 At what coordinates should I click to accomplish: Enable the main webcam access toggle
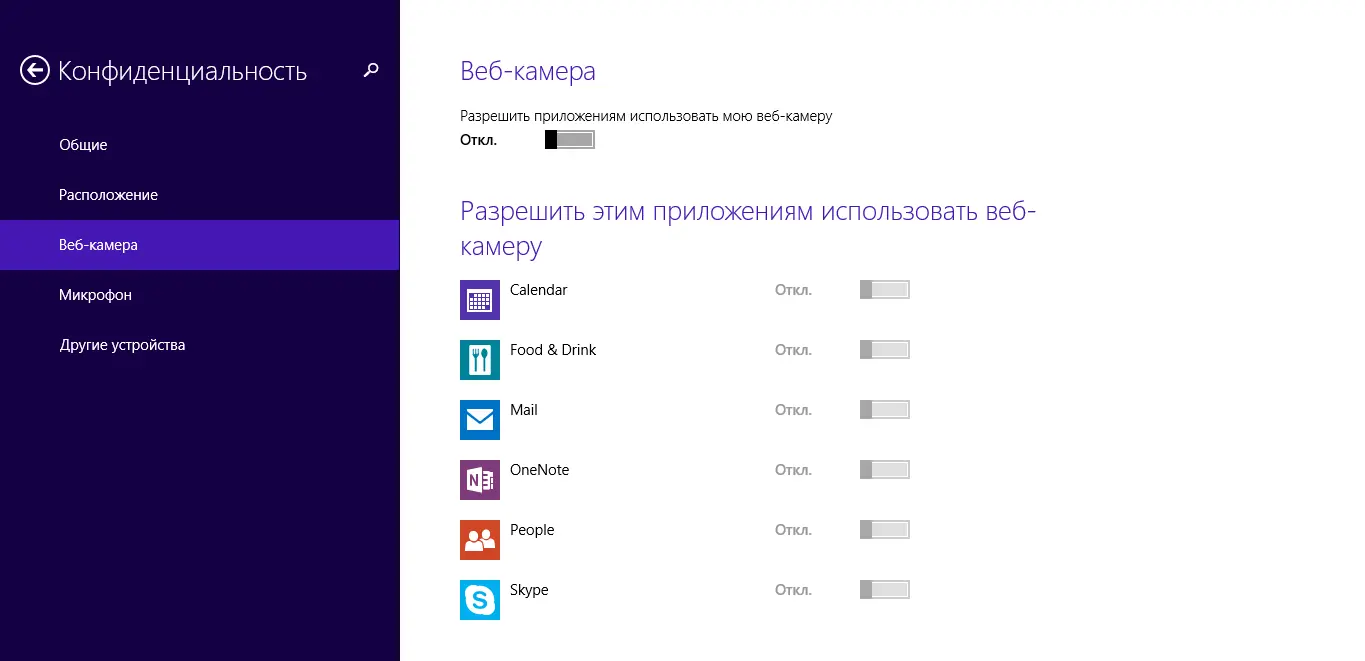click(569, 140)
